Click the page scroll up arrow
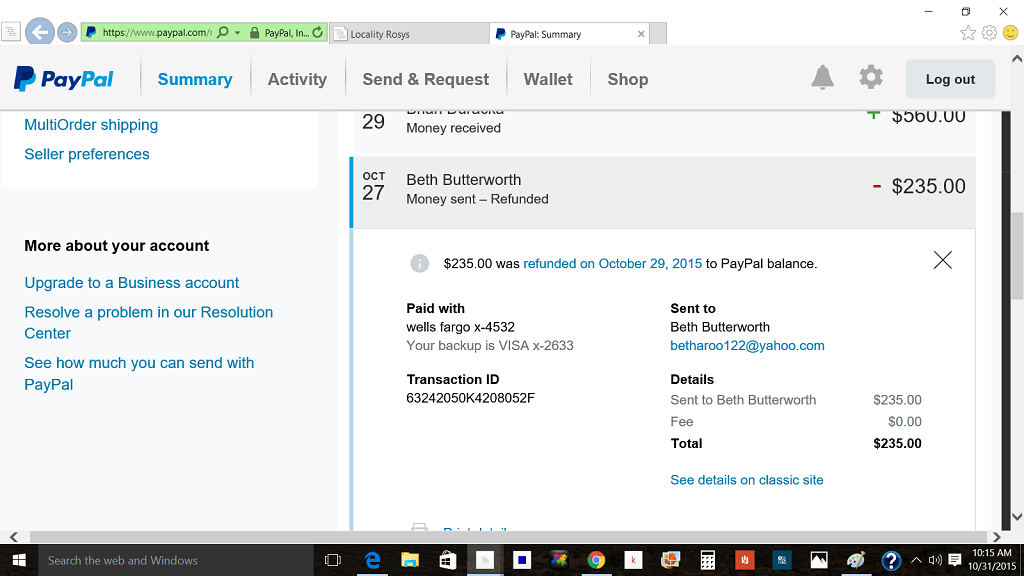 [1017, 59]
